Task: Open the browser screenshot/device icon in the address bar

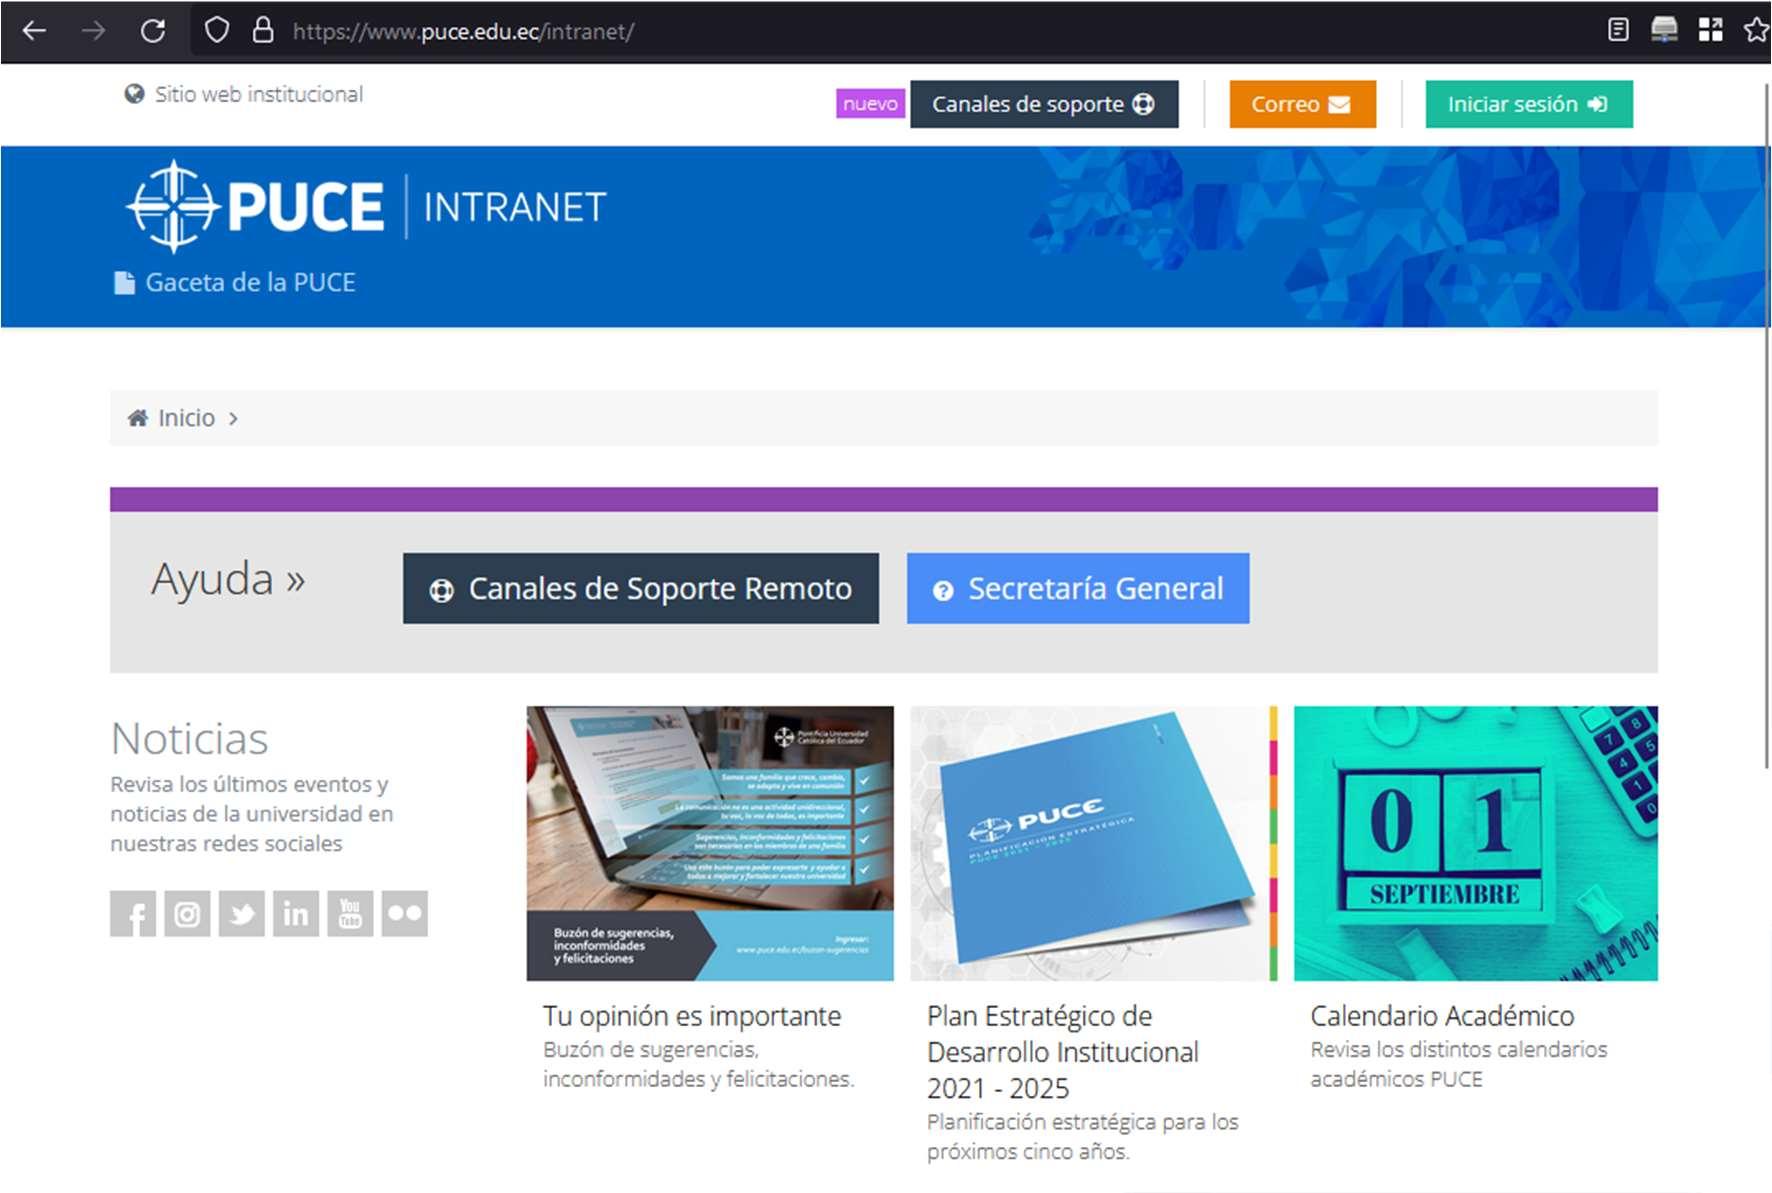Action: pos(1664,30)
